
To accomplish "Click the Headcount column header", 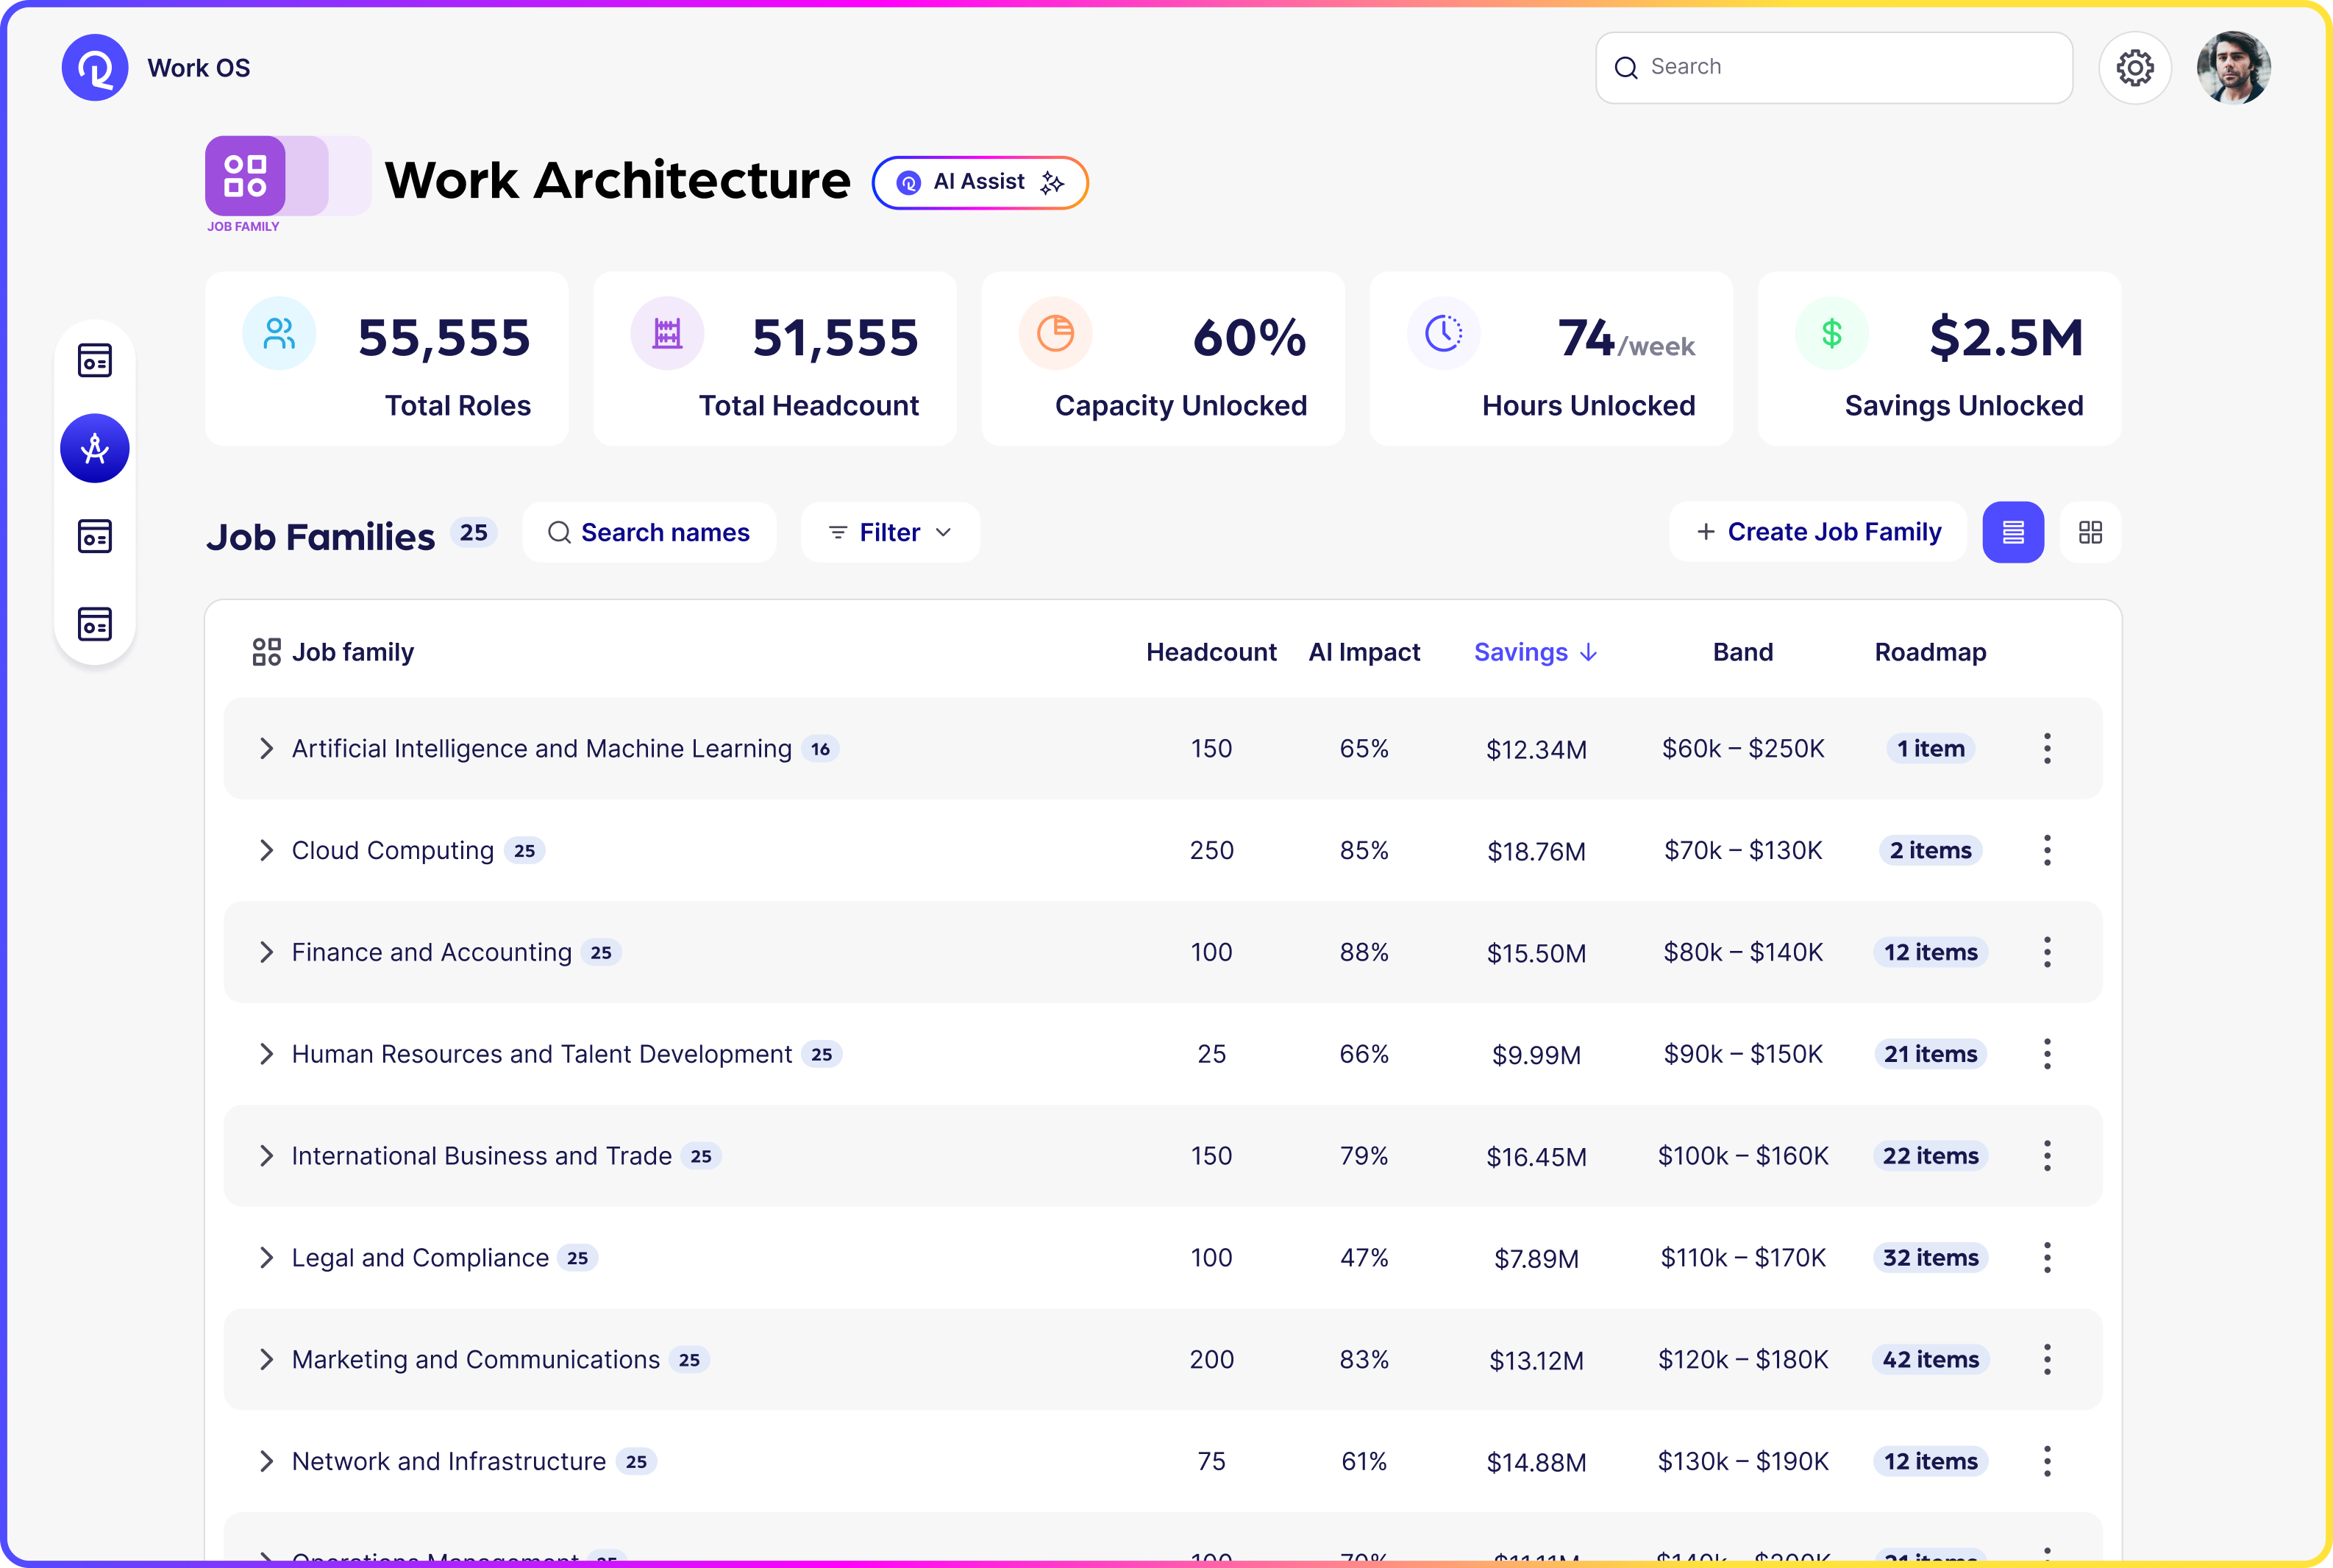I will [x=1211, y=652].
